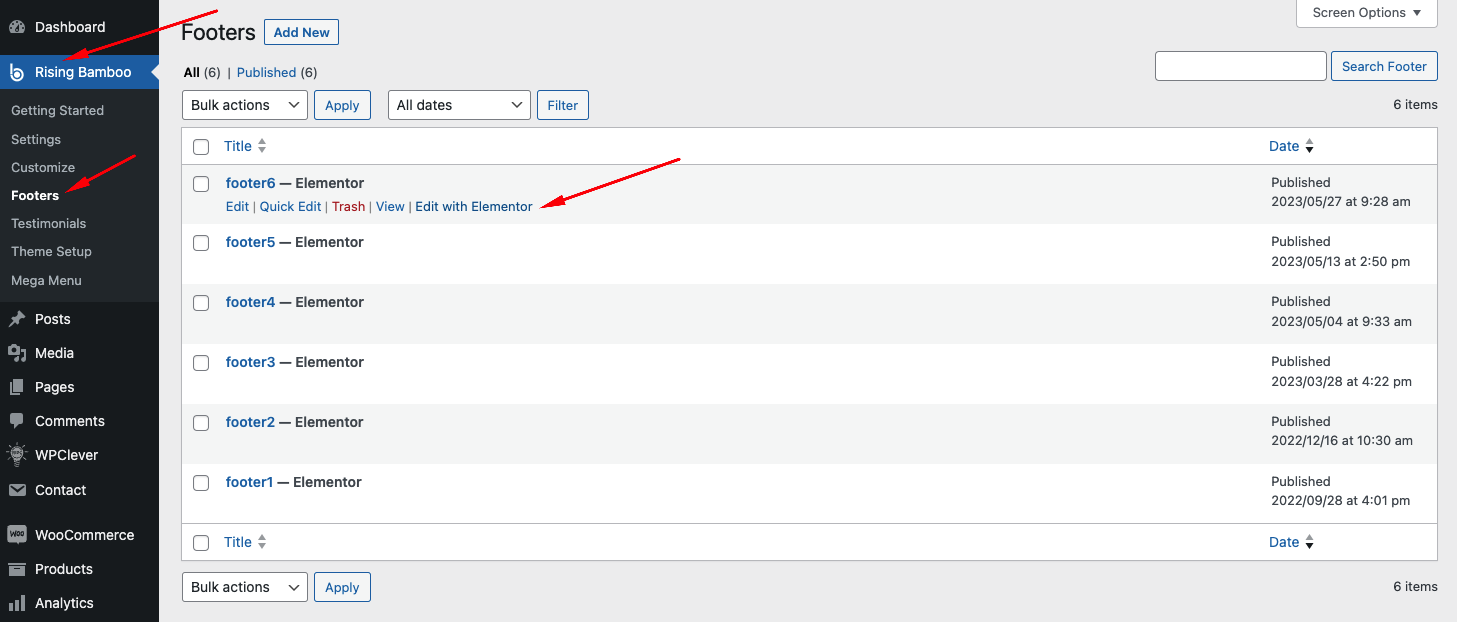Toggle the select-all checkbox in header

(201, 147)
